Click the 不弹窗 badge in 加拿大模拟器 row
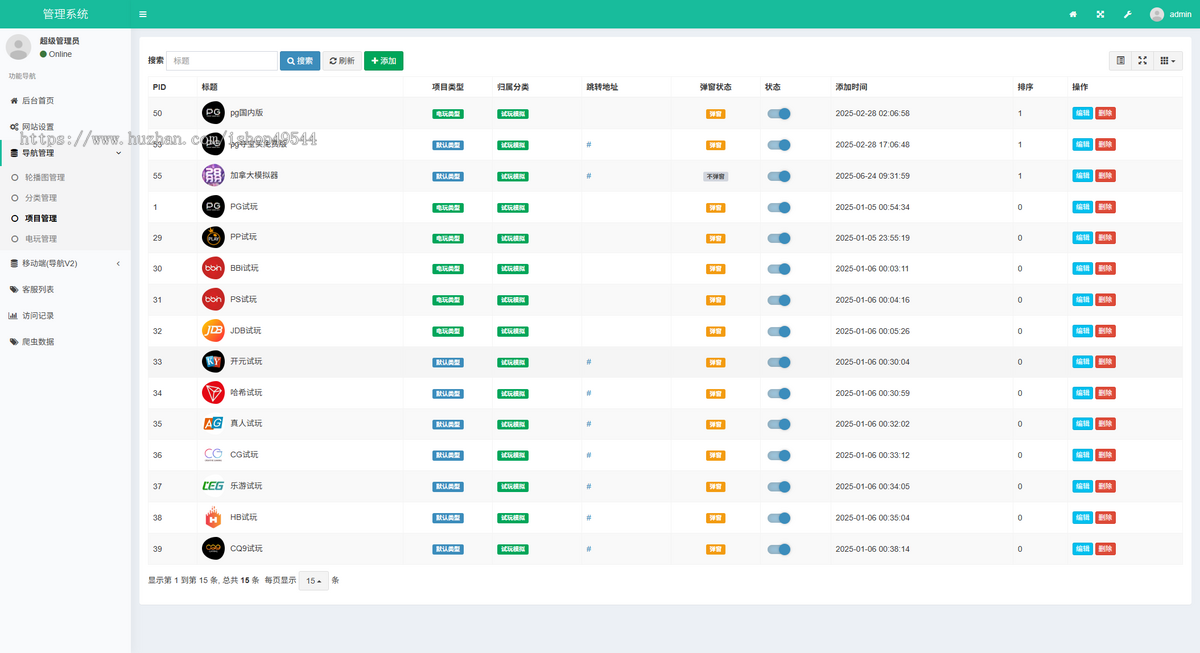This screenshot has width=1200, height=653. click(x=716, y=176)
